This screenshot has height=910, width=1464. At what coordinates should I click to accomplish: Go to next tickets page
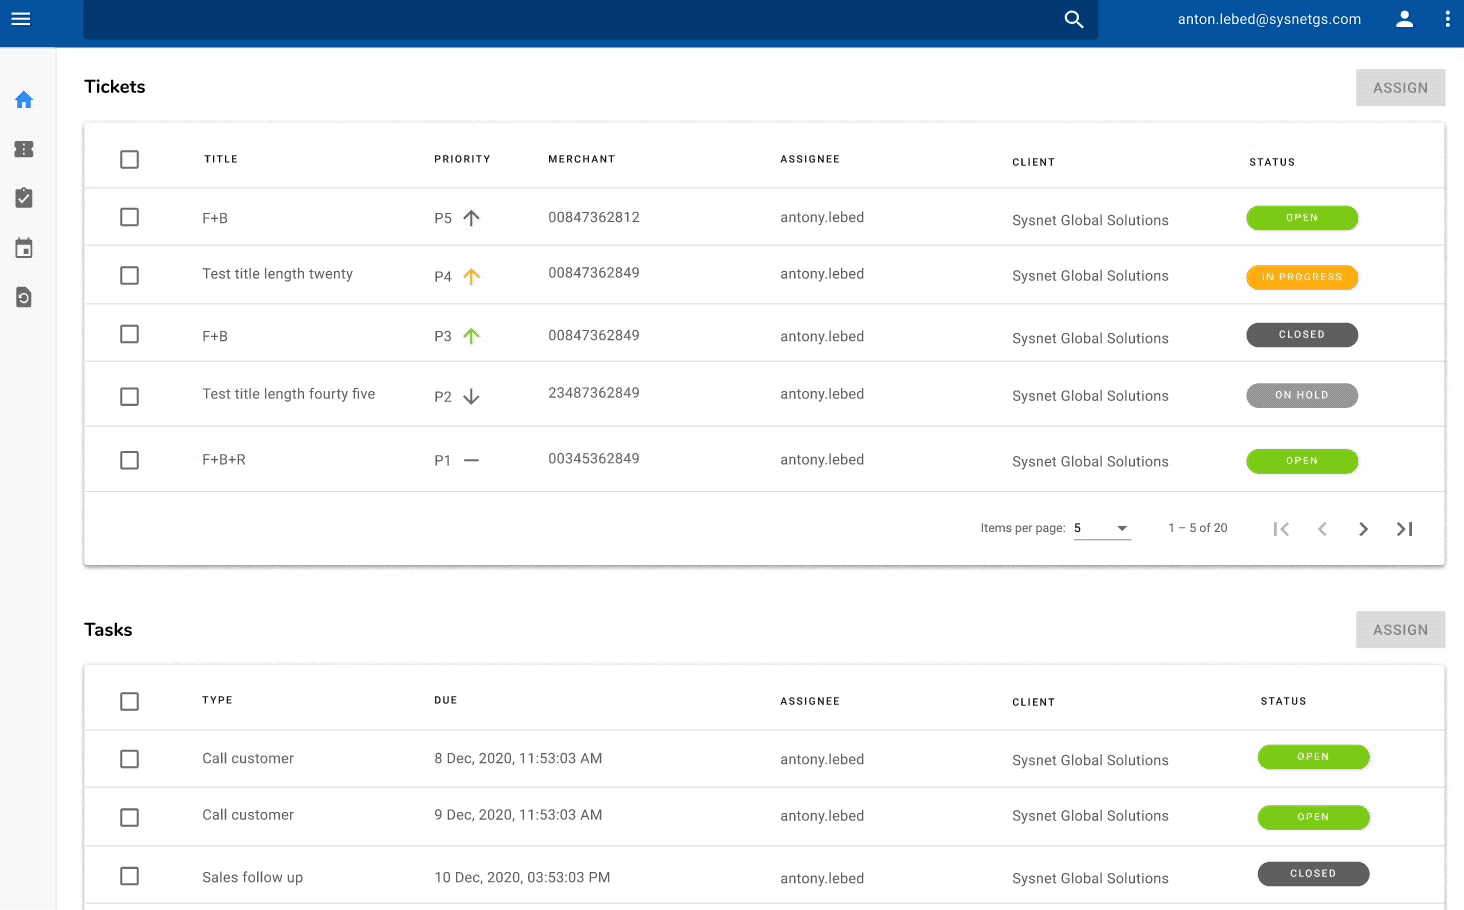(x=1363, y=529)
